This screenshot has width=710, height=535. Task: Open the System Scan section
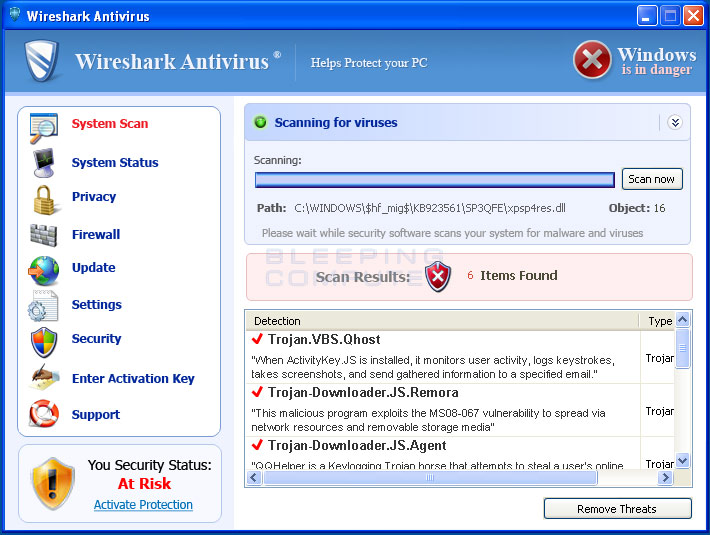coord(110,124)
